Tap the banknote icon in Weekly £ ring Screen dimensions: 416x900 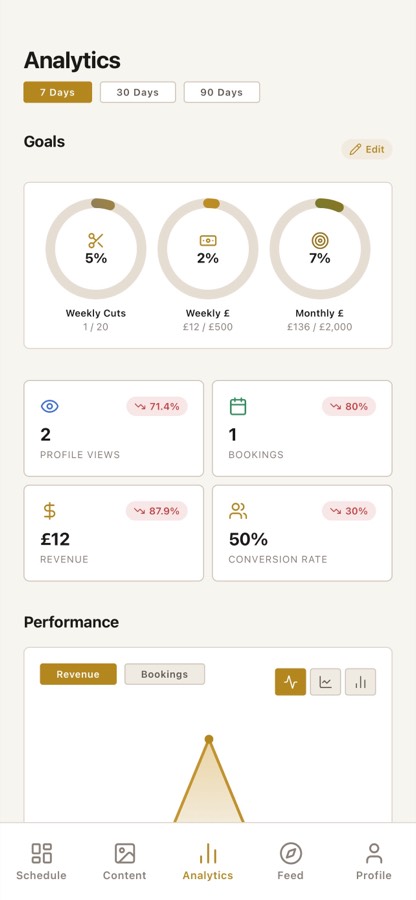point(208,240)
